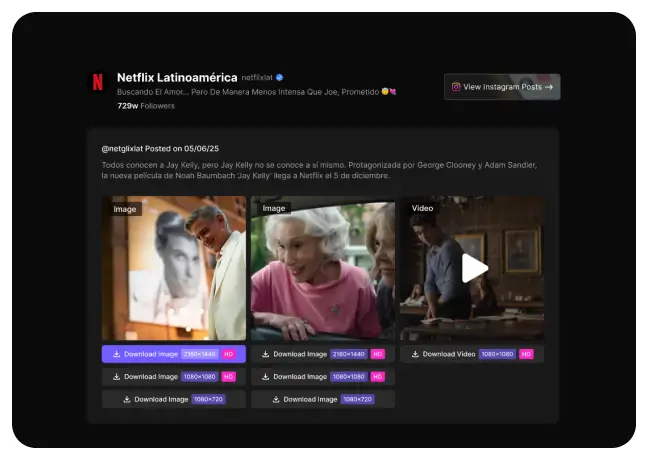Click download icon on first image's purple button

(x=117, y=354)
